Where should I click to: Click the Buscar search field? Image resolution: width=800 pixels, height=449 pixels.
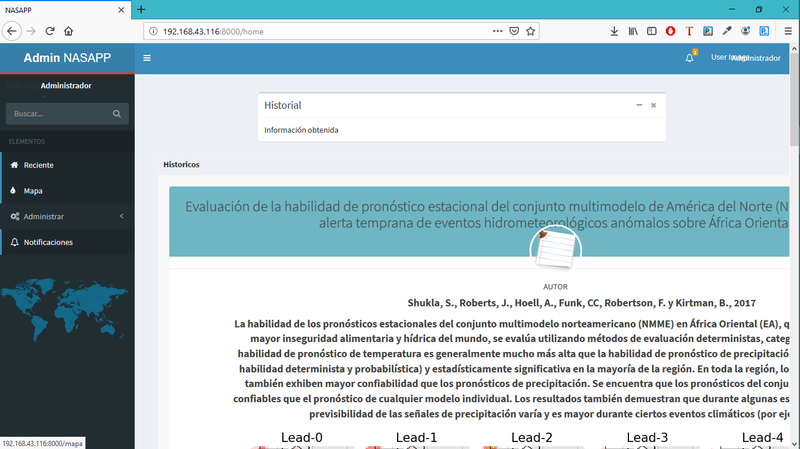pos(57,114)
